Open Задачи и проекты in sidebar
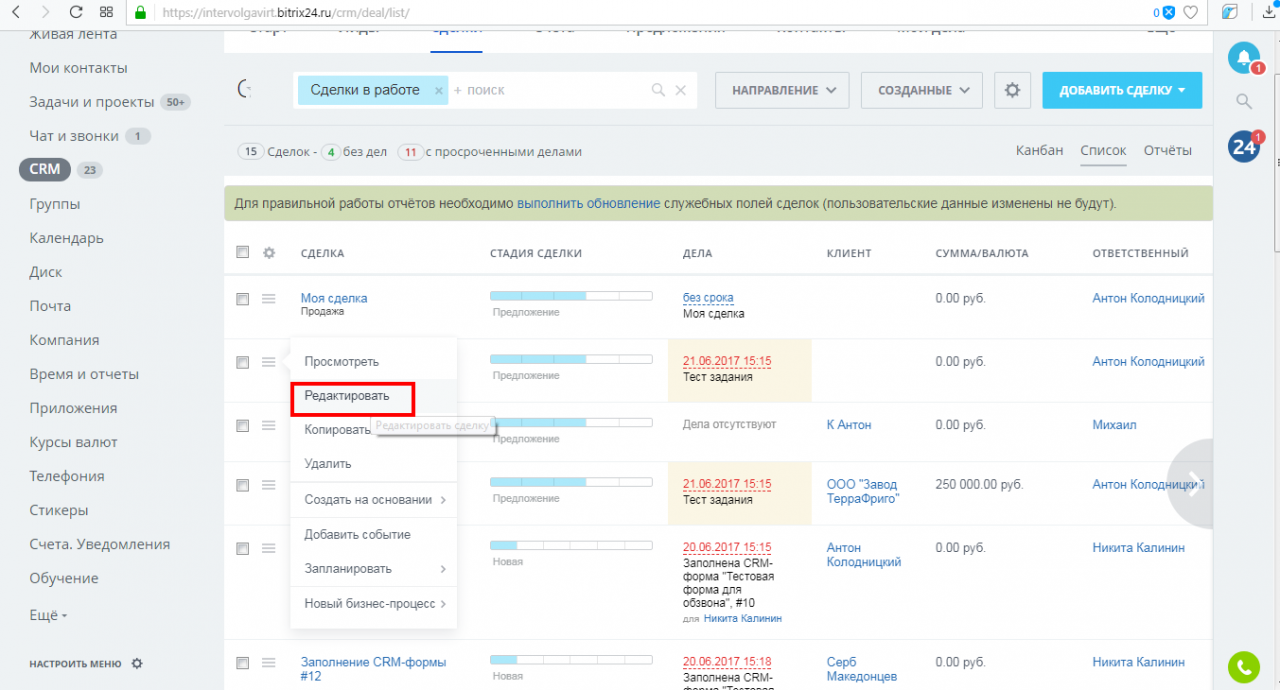 point(92,102)
